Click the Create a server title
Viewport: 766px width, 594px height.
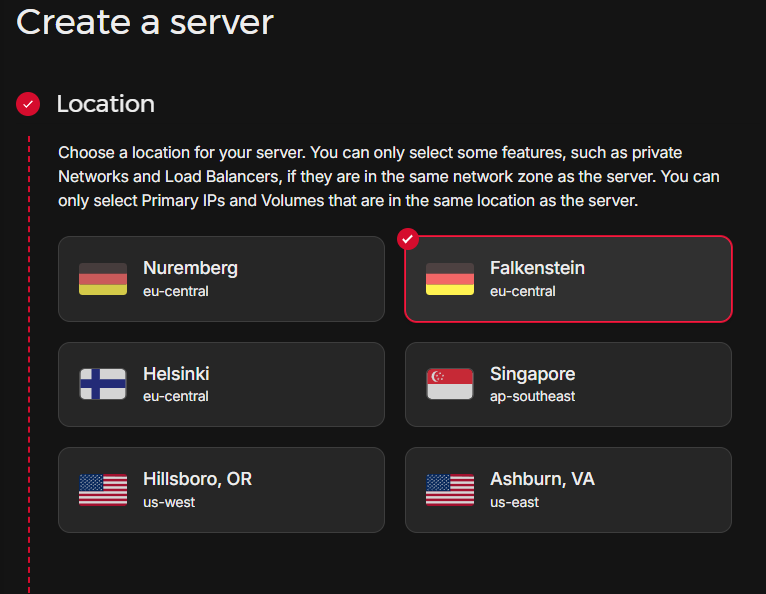(x=145, y=22)
